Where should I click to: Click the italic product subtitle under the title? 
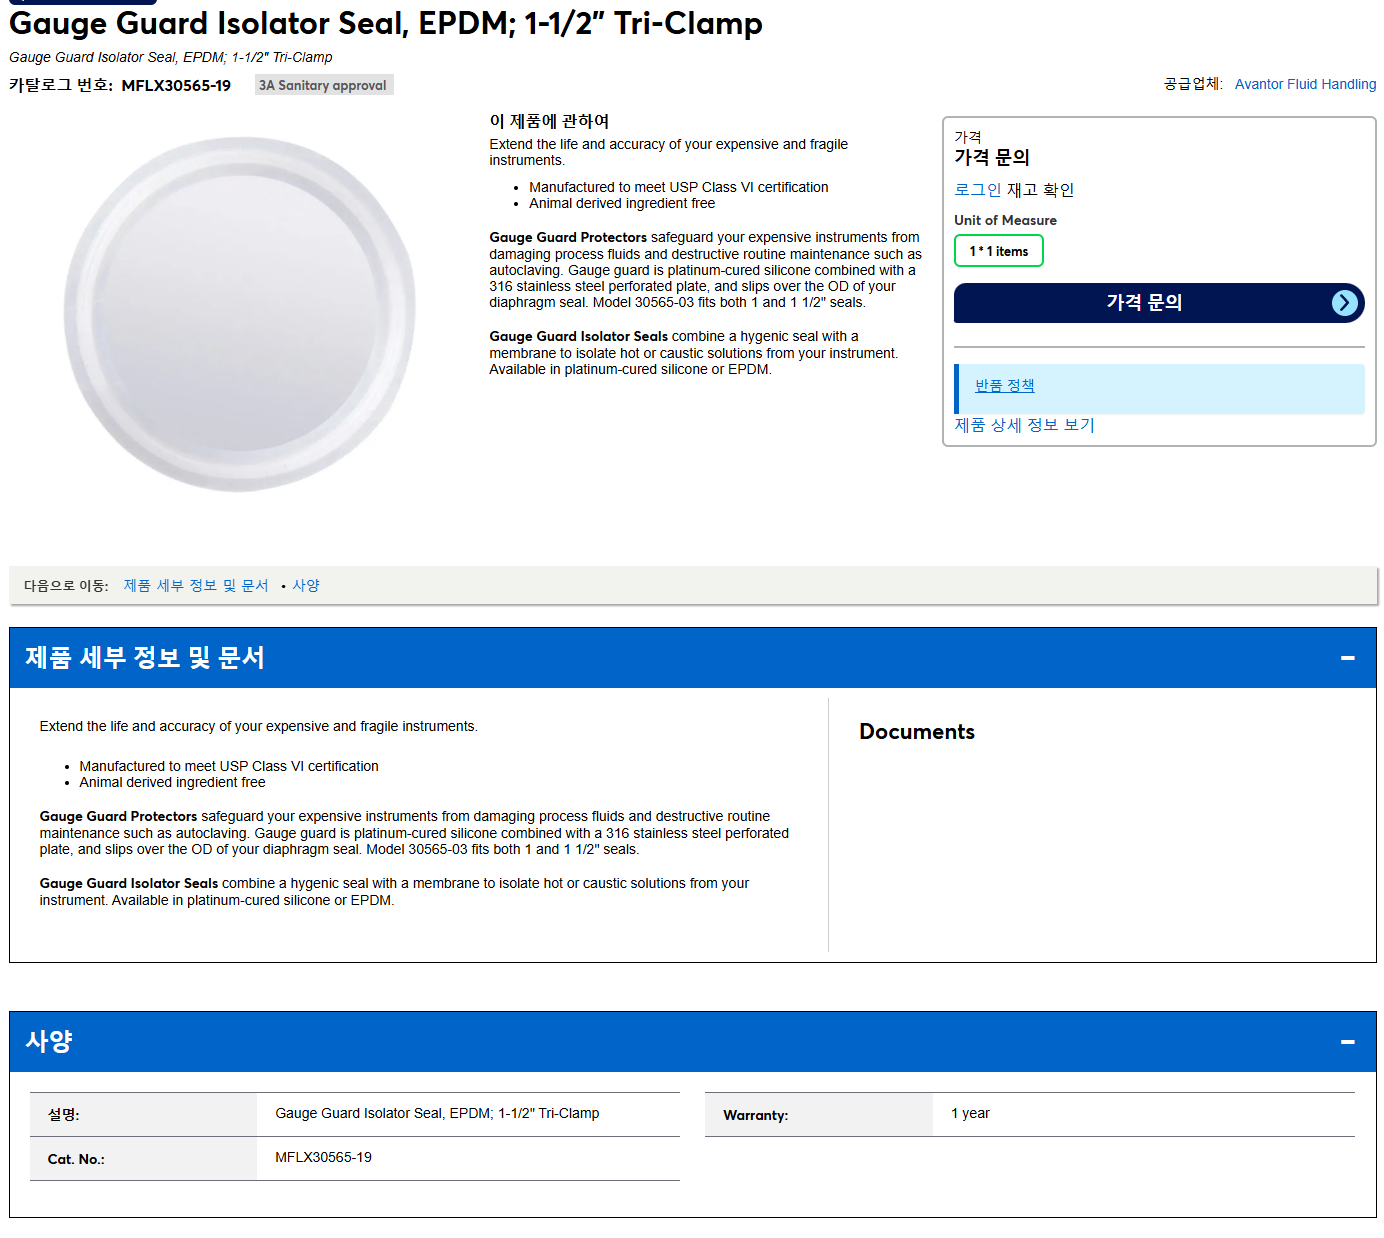(x=171, y=58)
